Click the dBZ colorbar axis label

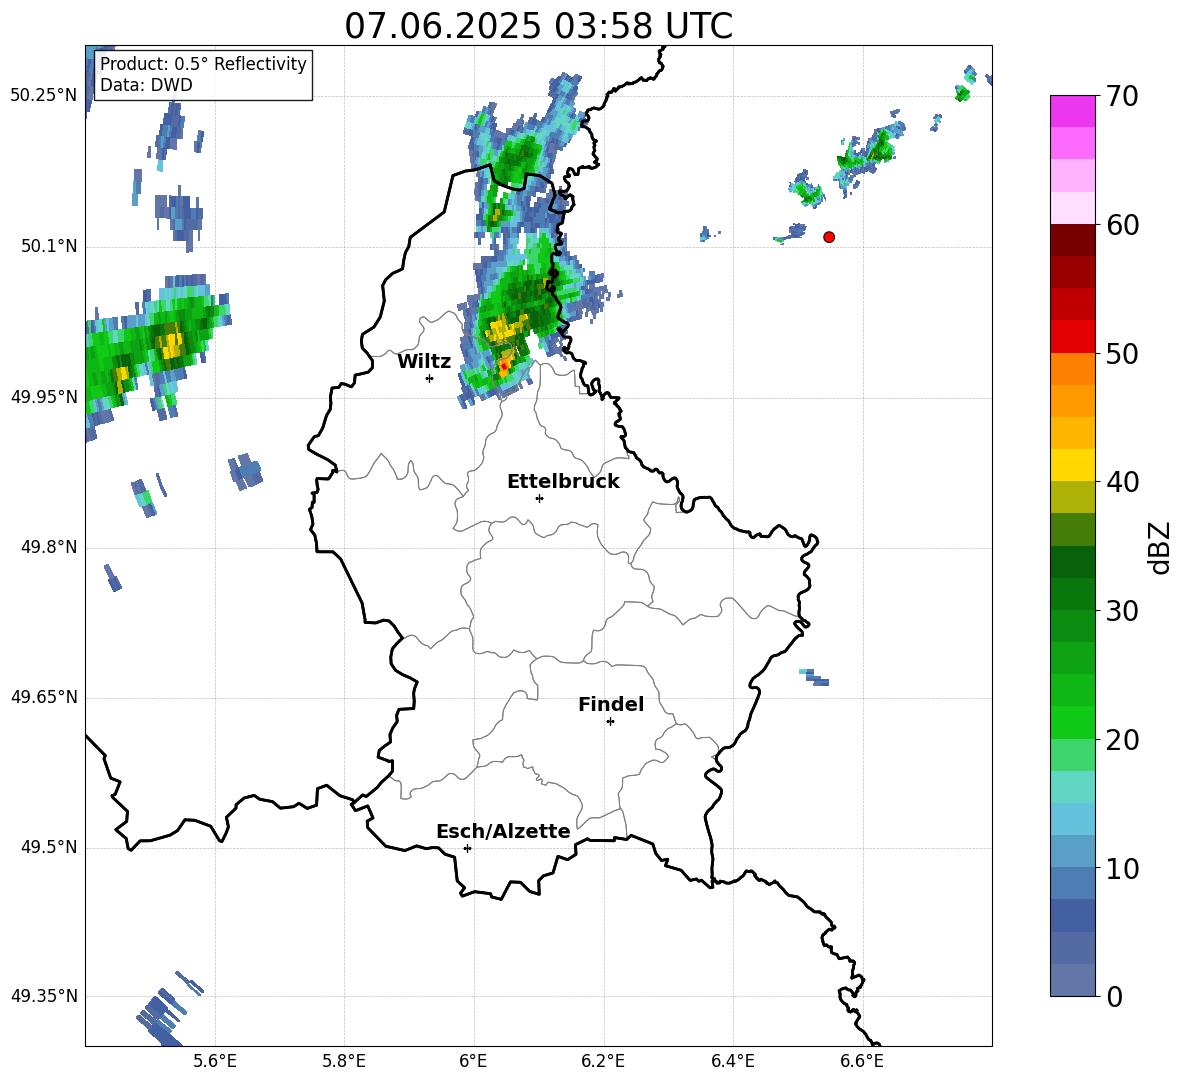1159,547
